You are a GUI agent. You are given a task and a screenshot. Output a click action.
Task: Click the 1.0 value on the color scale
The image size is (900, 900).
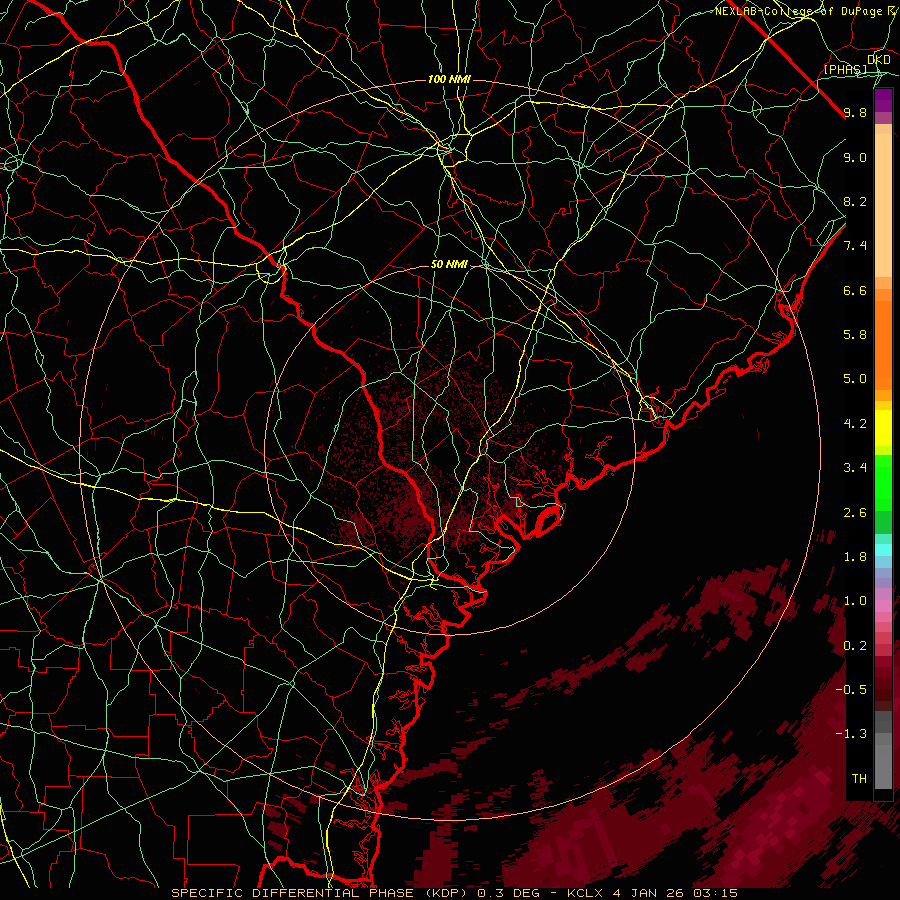(x=855, y=601)
